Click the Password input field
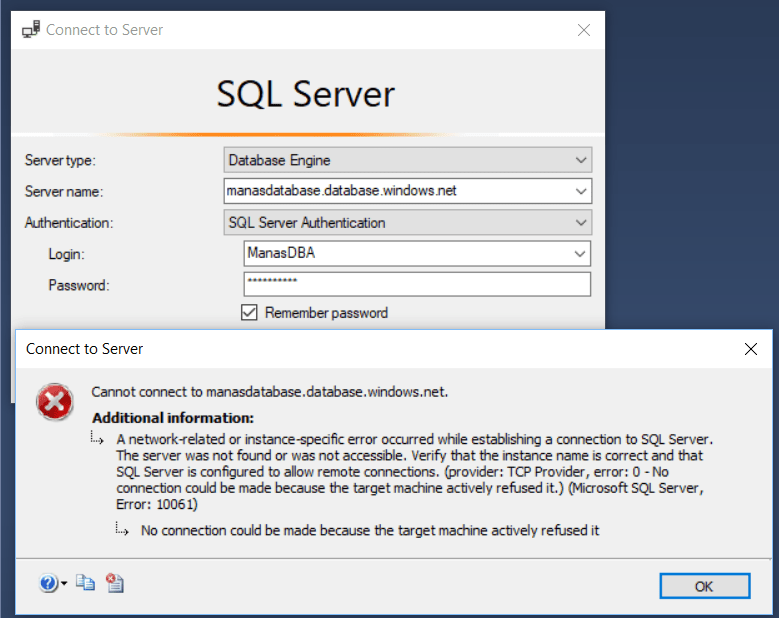The height and width of the screenshot is (618, 779). click(417, 284)
